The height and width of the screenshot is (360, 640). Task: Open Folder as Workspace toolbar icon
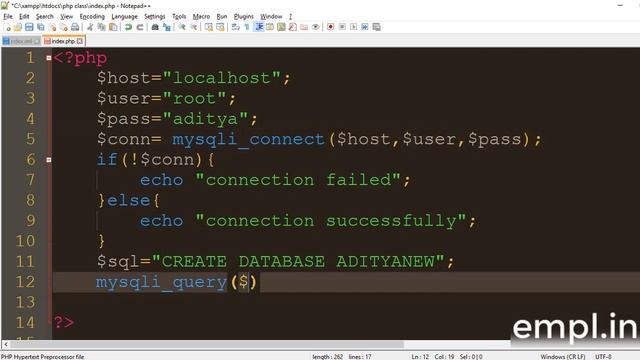[x=304, y=27]
